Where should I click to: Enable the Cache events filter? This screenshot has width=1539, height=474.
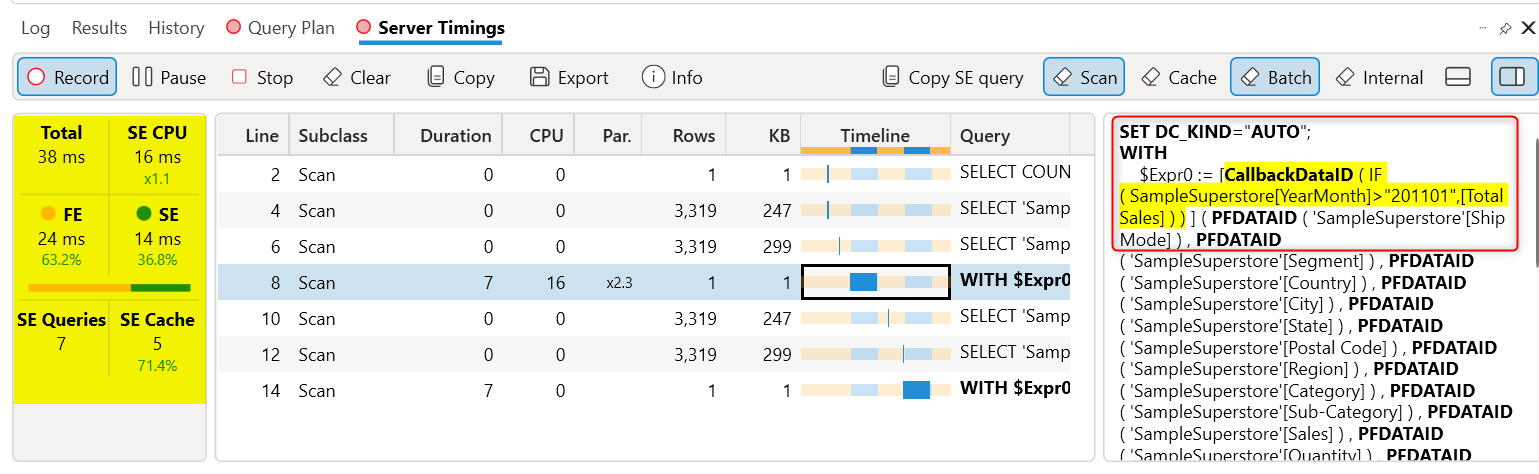click(x=1179, y=77)
